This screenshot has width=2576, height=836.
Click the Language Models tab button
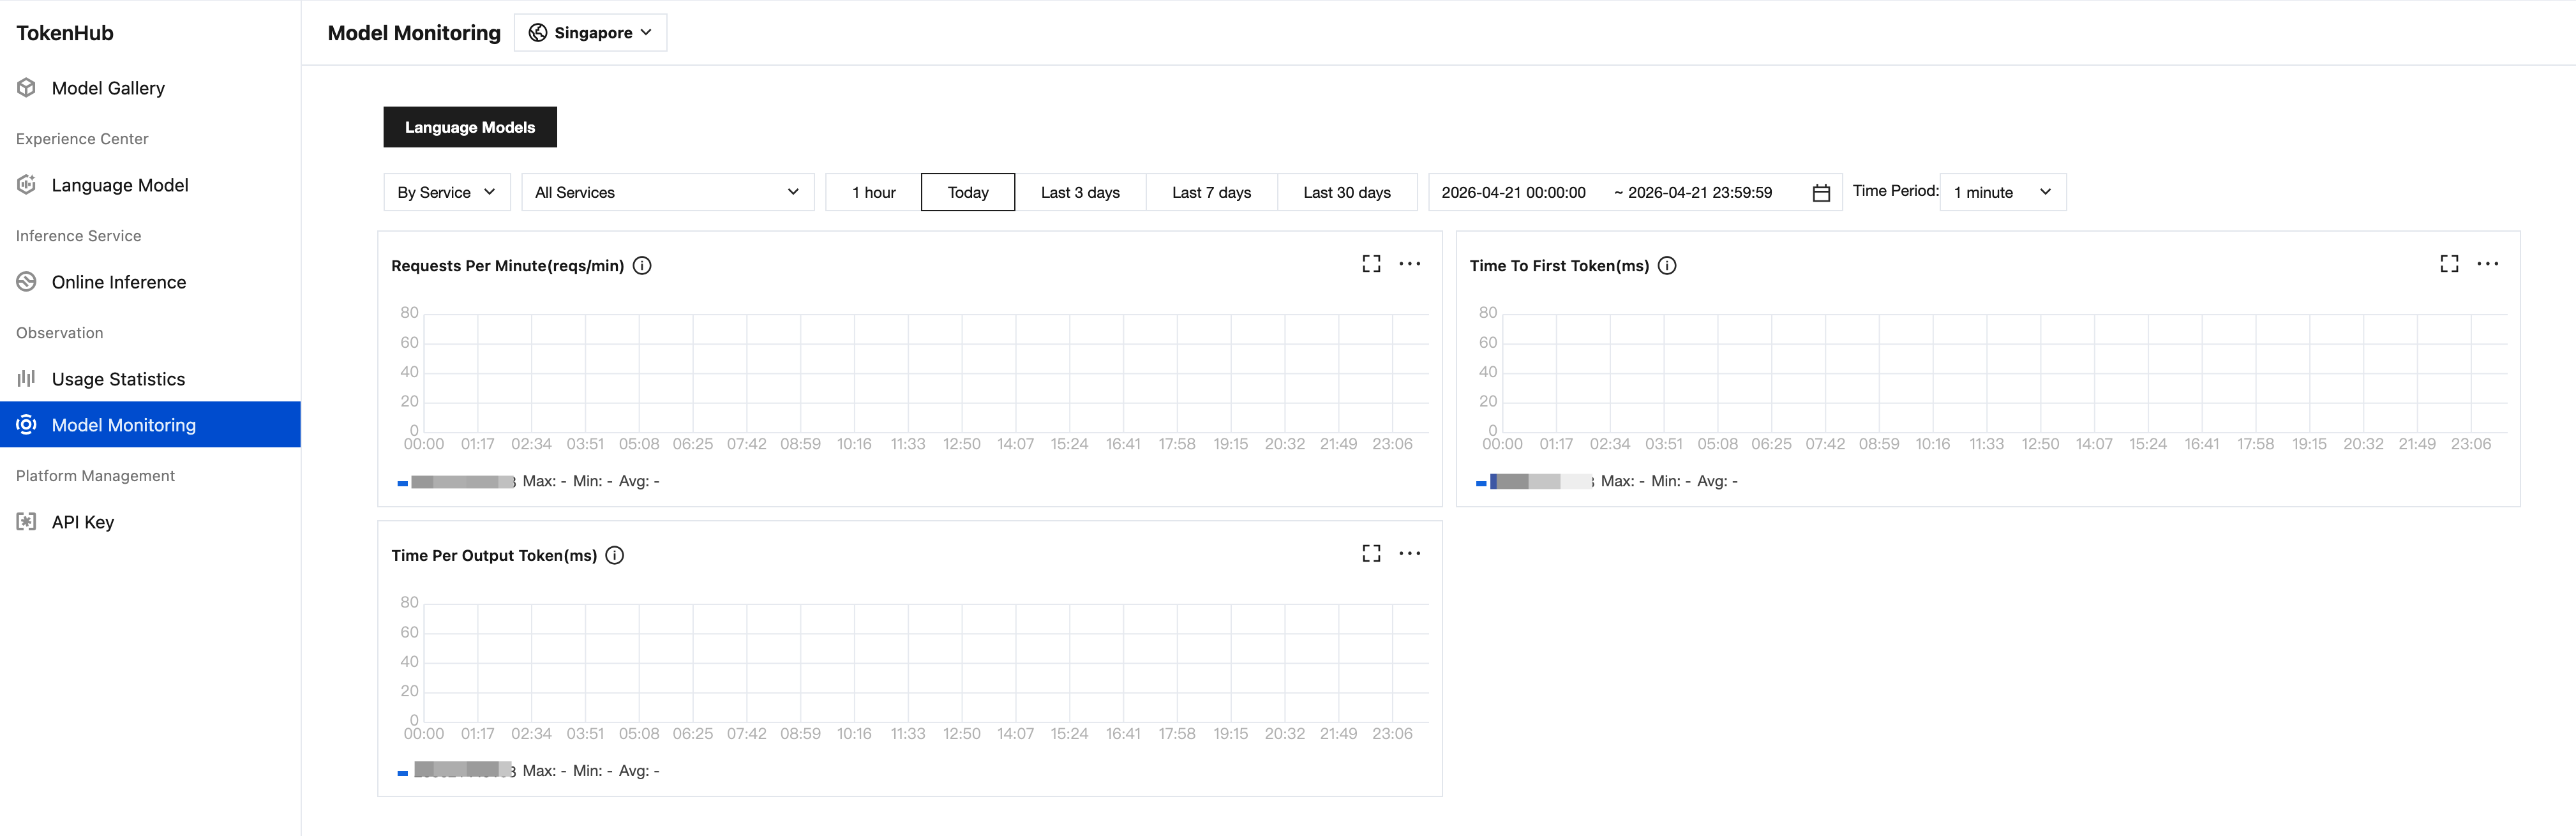point(469,127)
